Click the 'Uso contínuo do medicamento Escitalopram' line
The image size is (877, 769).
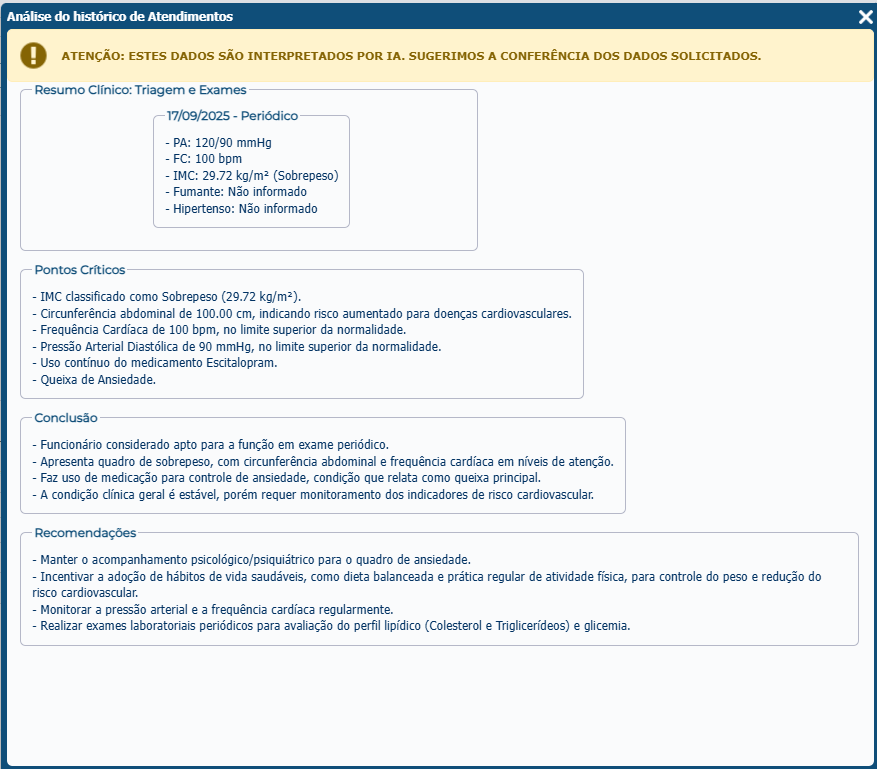pos(154,363)
